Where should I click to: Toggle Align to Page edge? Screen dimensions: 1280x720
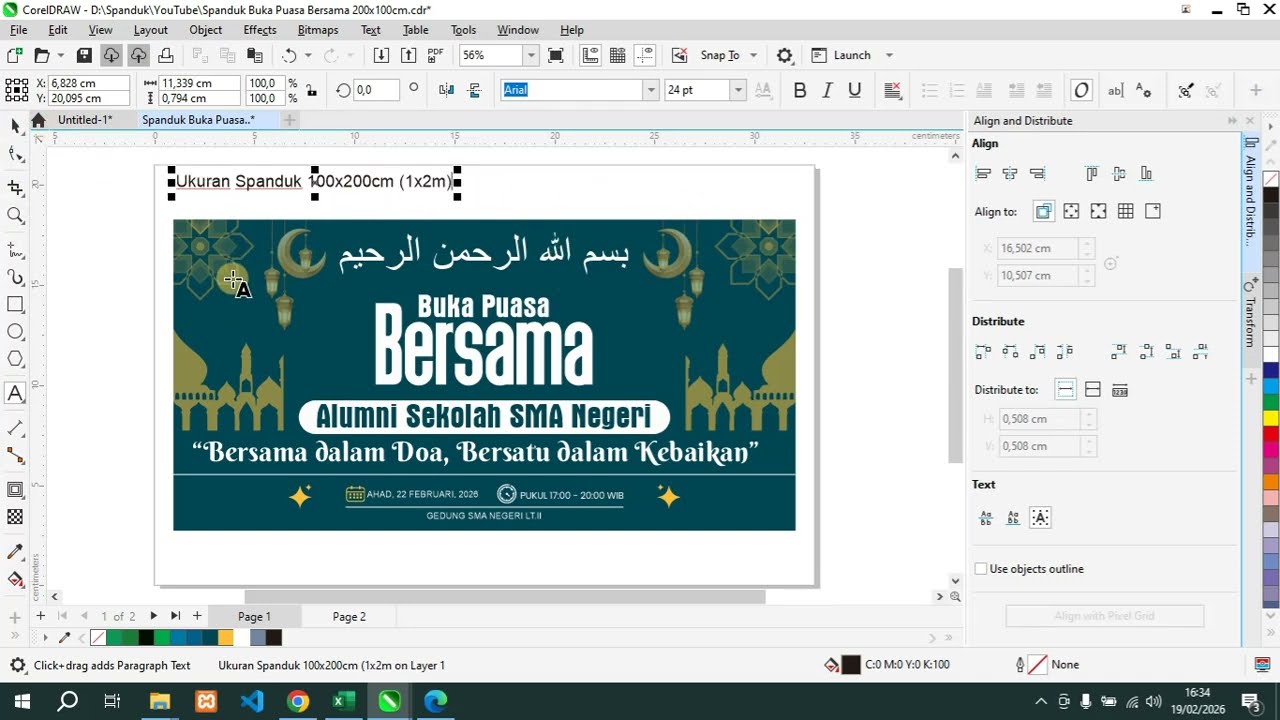point(1071,211)
